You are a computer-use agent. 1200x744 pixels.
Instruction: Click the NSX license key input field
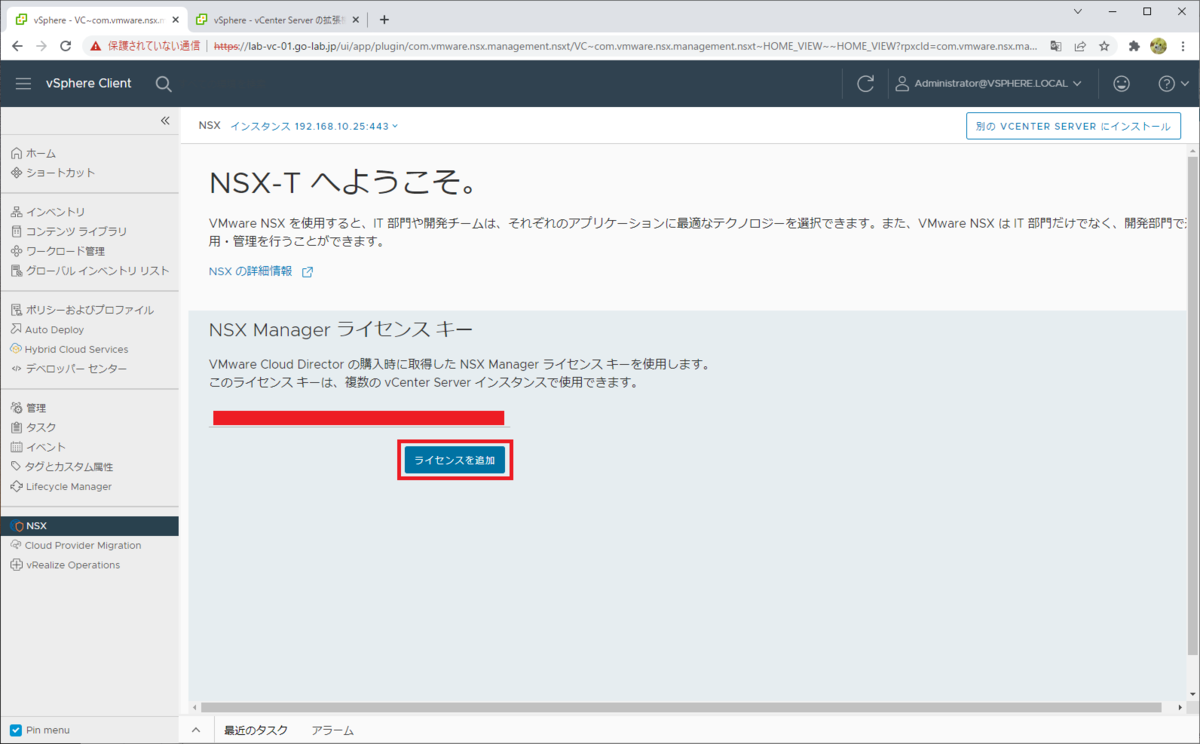tap(359, 418)
